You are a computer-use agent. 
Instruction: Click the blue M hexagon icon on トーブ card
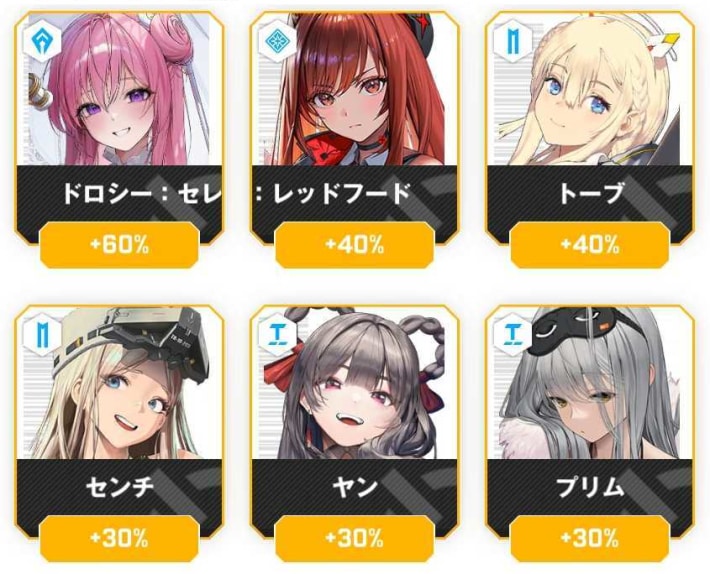[x=514, y=40]
